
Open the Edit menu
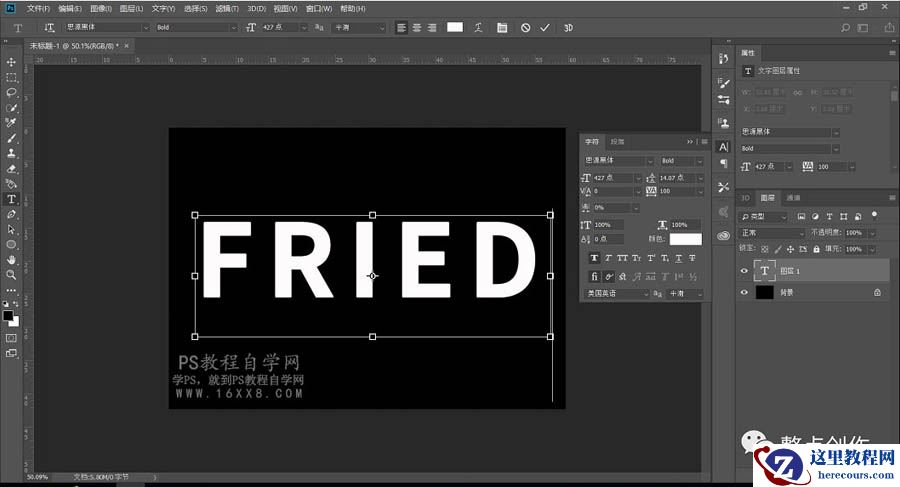70,9
